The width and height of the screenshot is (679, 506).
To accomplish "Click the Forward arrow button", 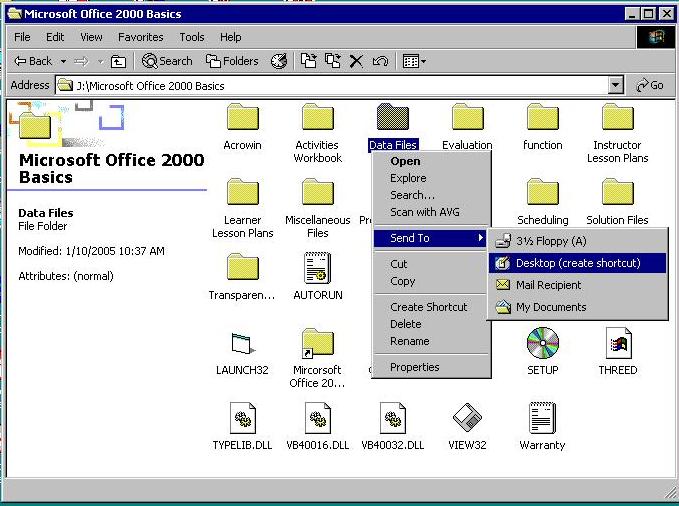I will point(81,62).
